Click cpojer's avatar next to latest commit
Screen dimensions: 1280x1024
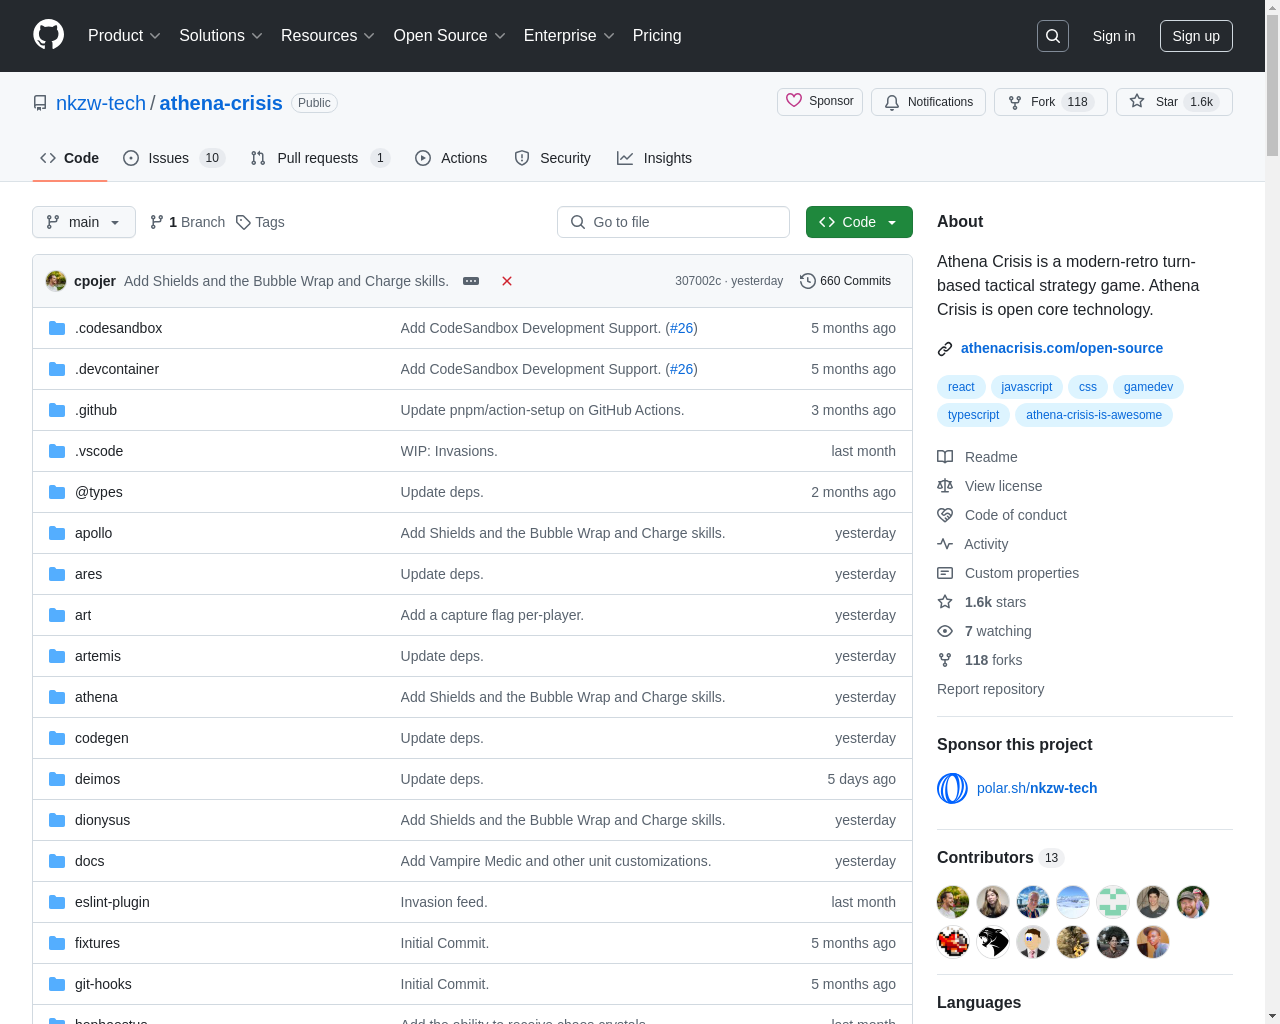56,281
